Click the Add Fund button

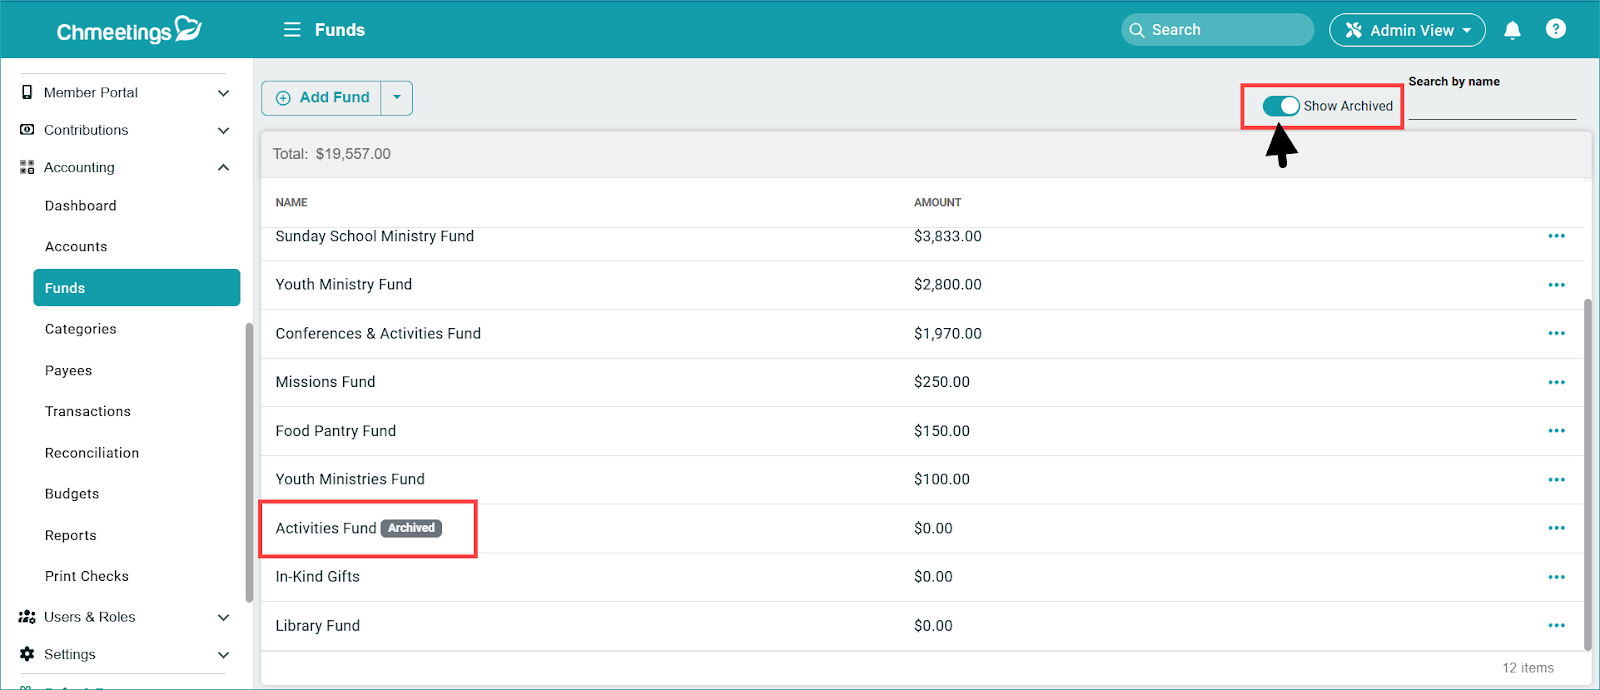(322, 98)
